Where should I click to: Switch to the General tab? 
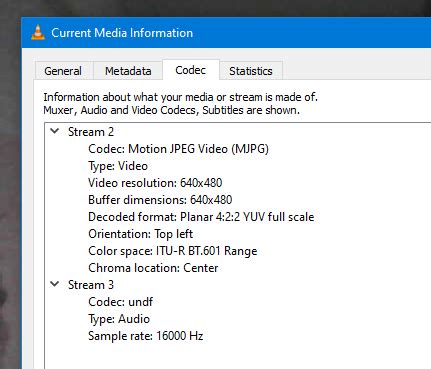(x=63, y=71)
